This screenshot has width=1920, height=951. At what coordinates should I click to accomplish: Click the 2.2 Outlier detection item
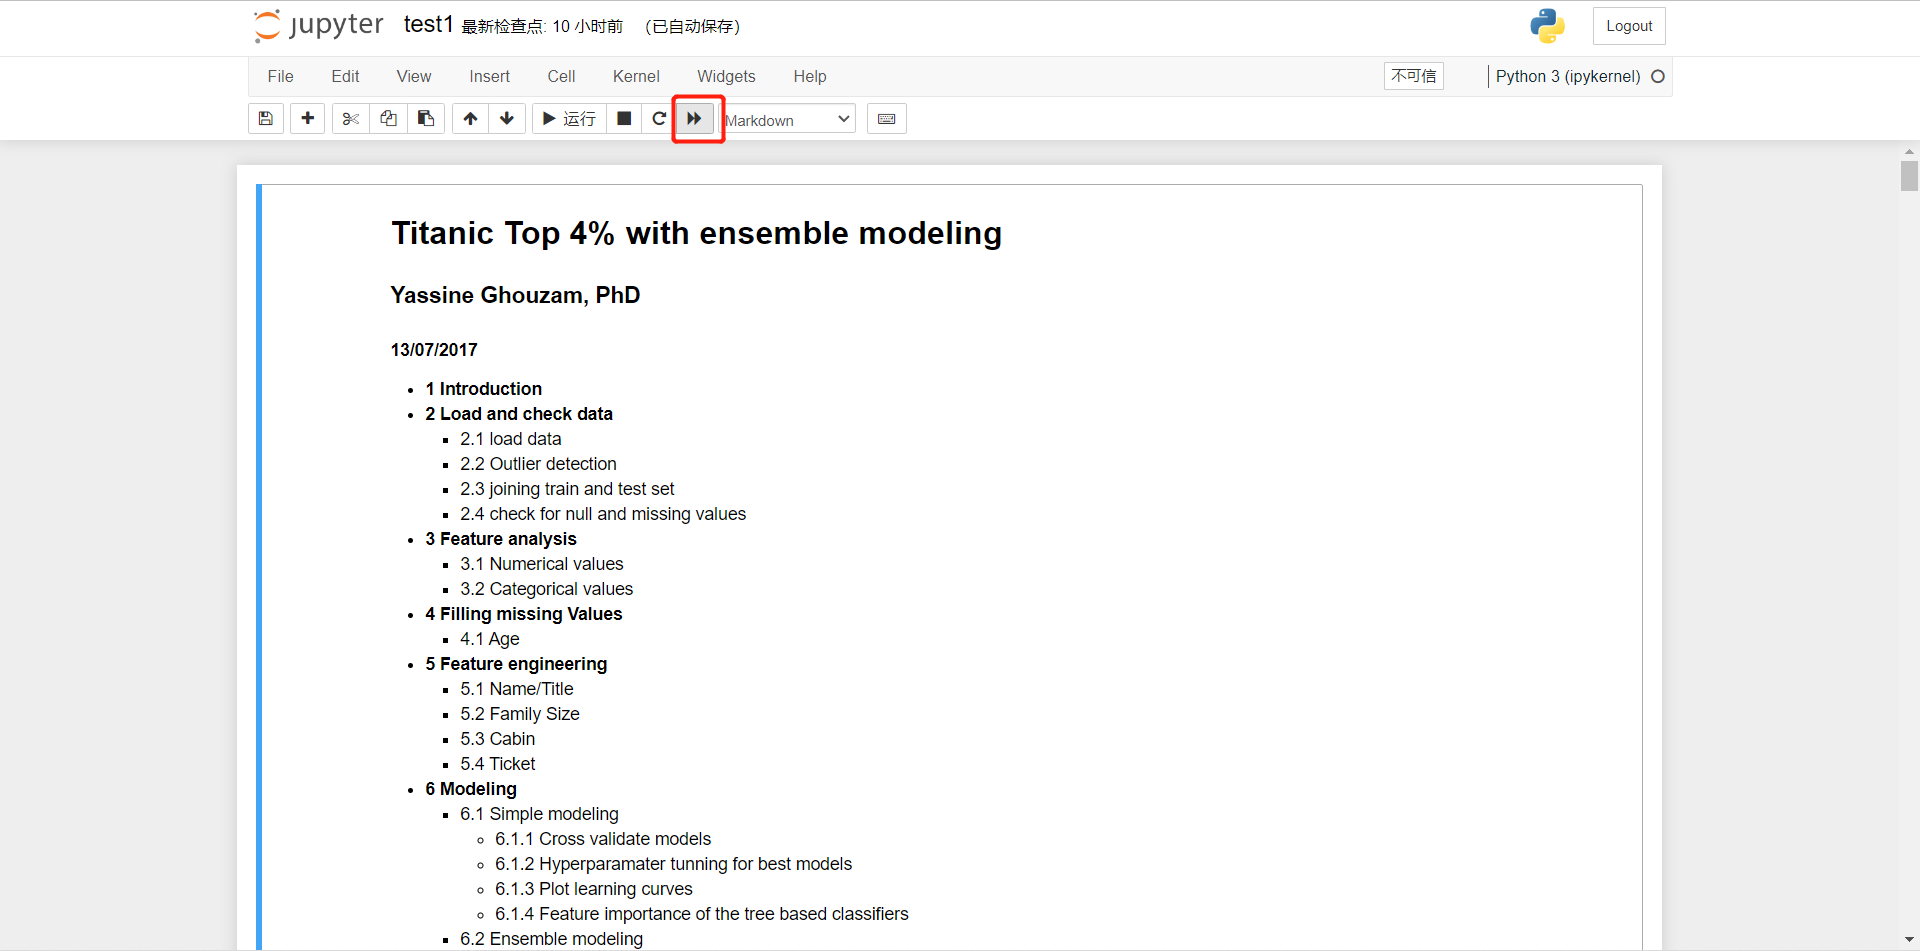pyautogui.click(x=539, y=464)
